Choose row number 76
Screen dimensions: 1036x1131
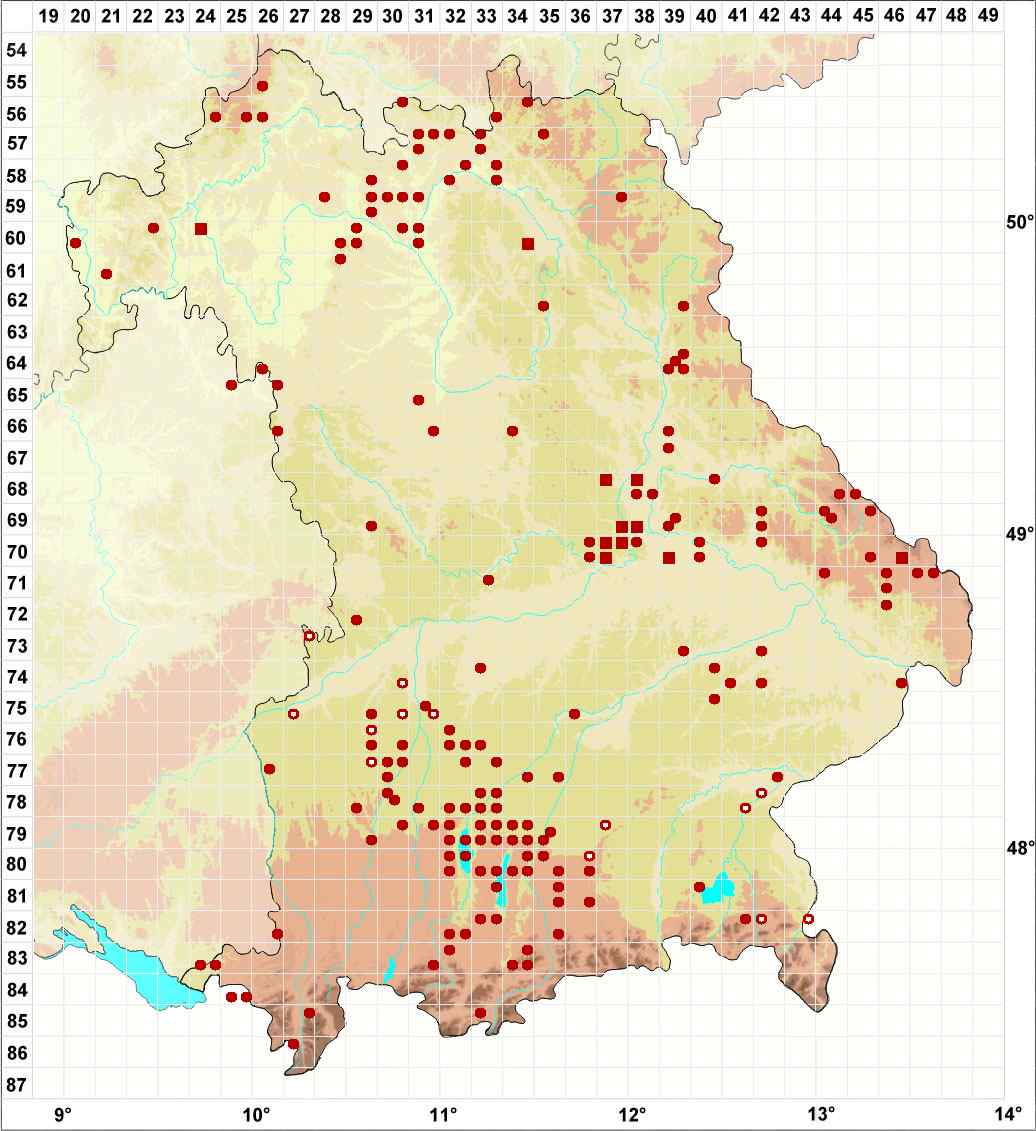coord(17,739)
